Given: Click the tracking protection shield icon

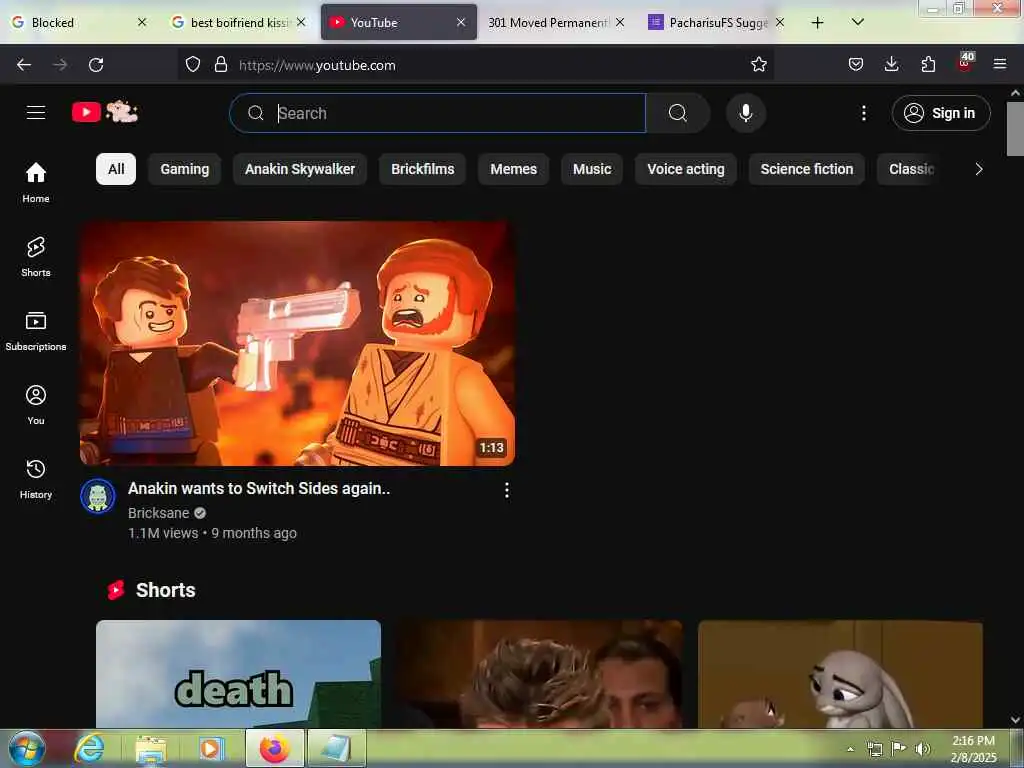Looking at the screenshot, I should point(193,65).
